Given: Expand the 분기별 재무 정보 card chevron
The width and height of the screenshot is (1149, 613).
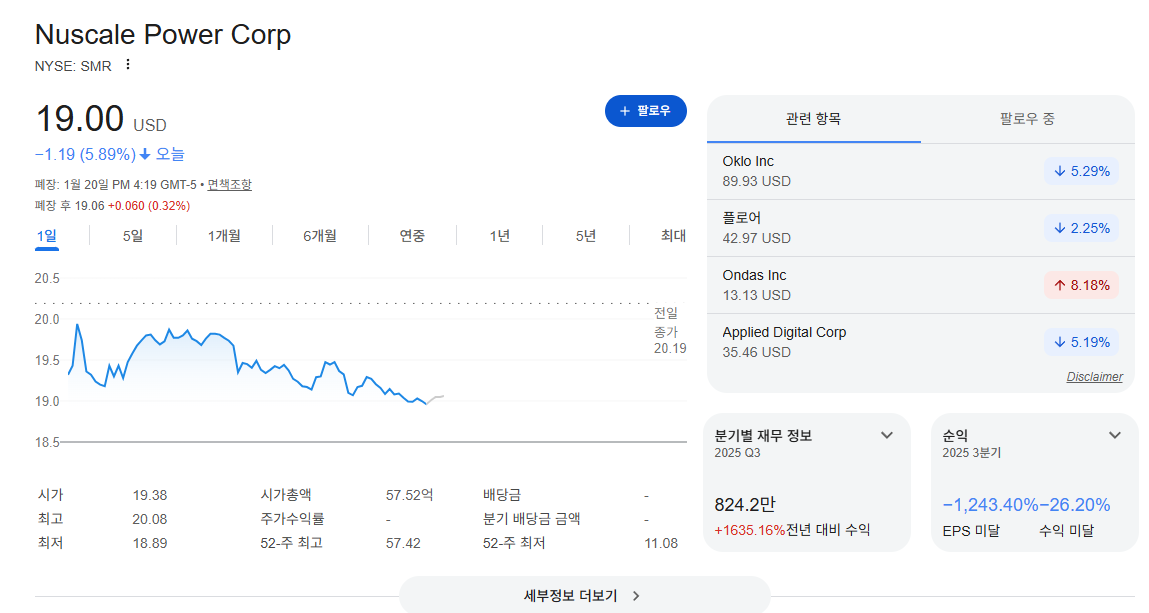Looking at the screenshot, I should coord(887,435).
